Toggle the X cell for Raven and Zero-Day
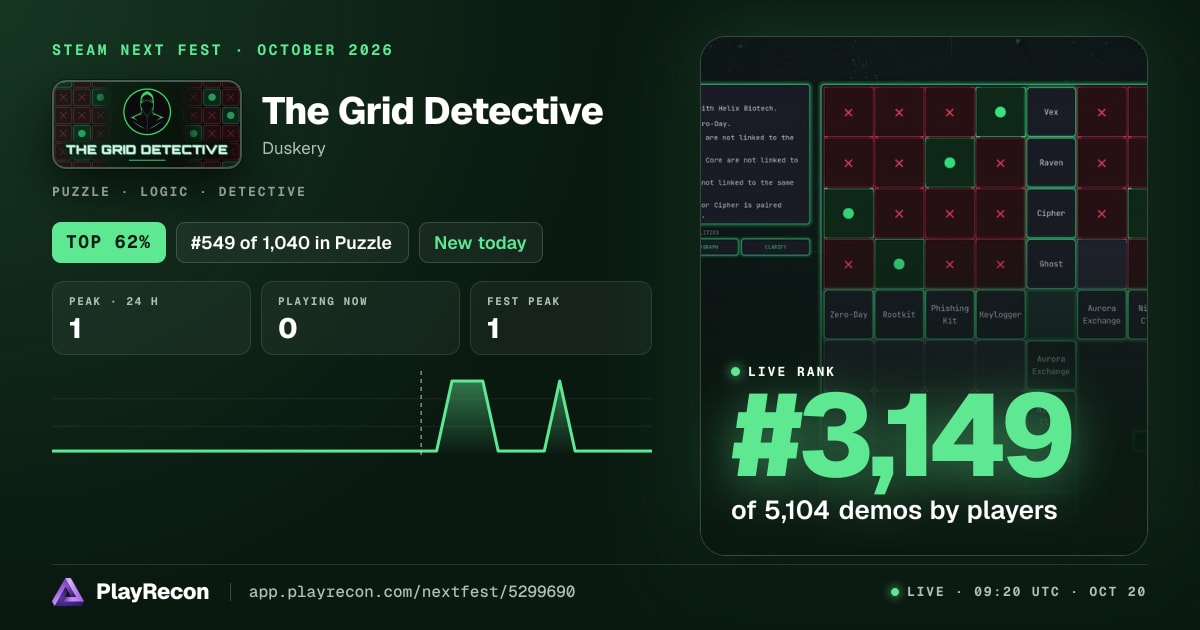The height and width of the screenshot is (630, 1200). tap(849, 162)
